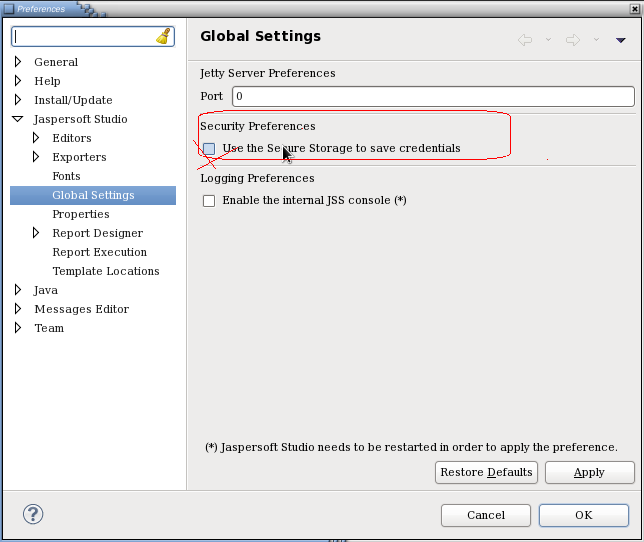Select General preferences category

[x=56, y=62]
